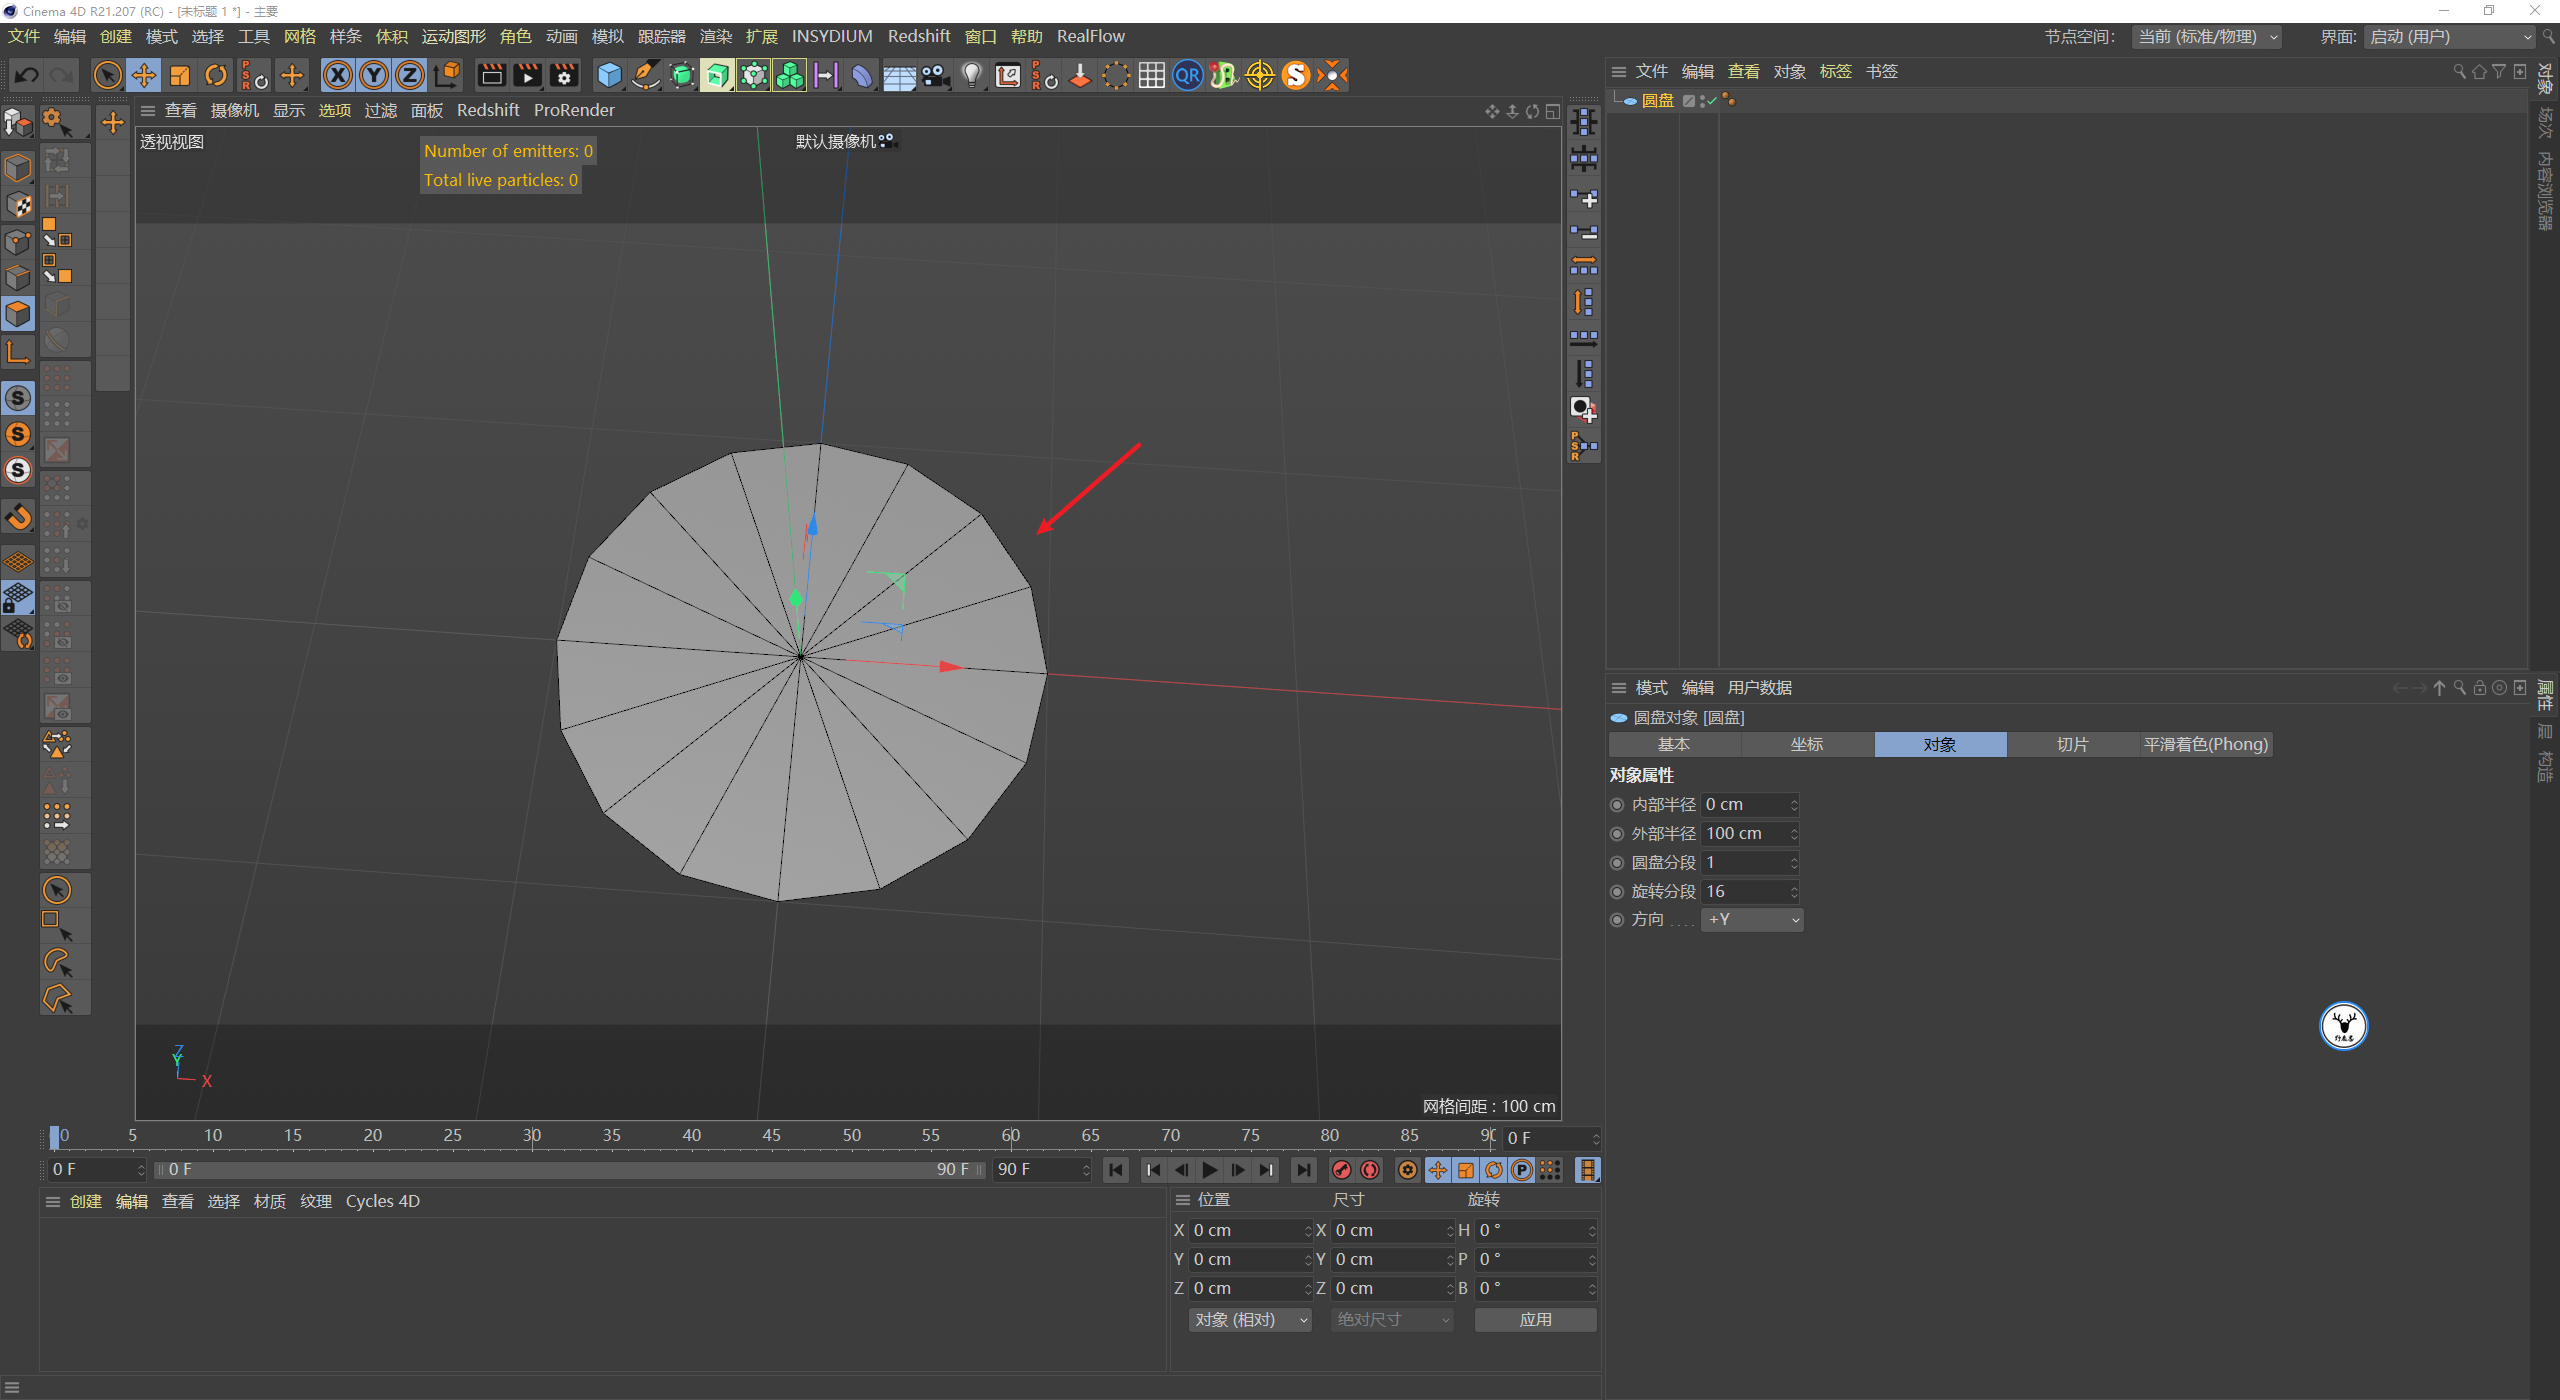Toggle Z axis lock button
This screenshot has width=2560, height=1400.
click(410, 75)
